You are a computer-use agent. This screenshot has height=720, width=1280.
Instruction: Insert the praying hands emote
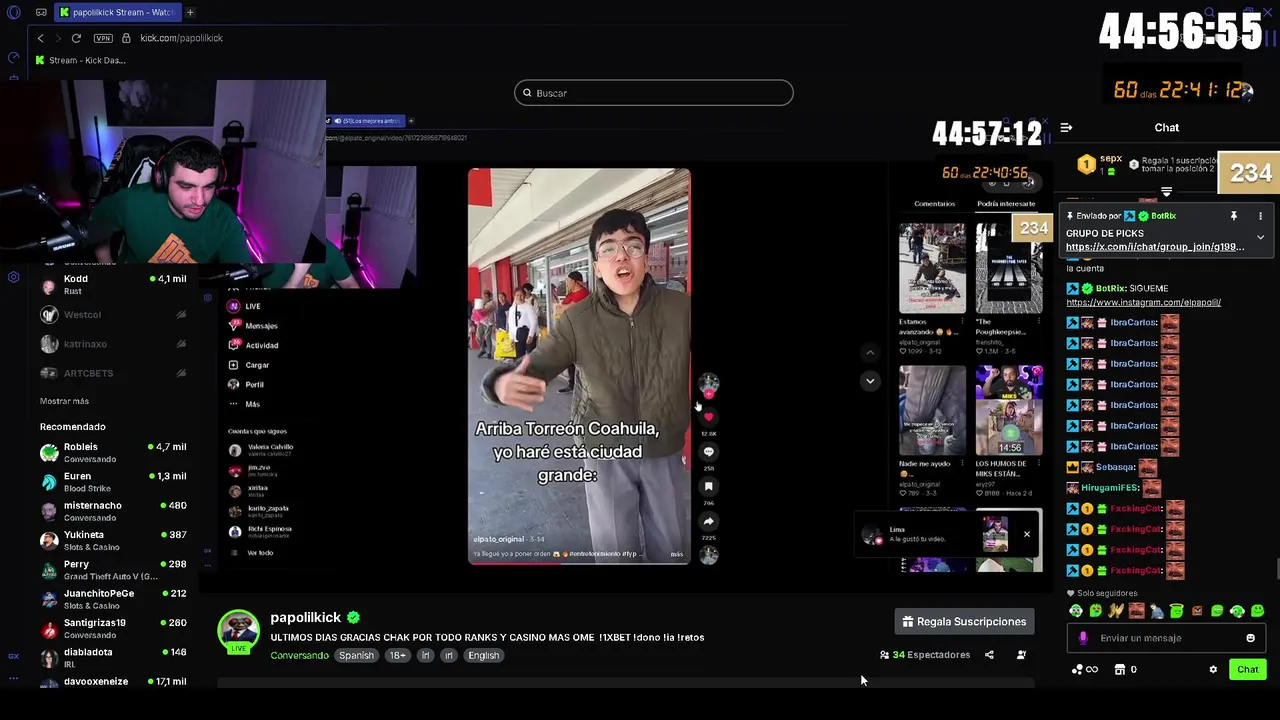coord(1116,611)
